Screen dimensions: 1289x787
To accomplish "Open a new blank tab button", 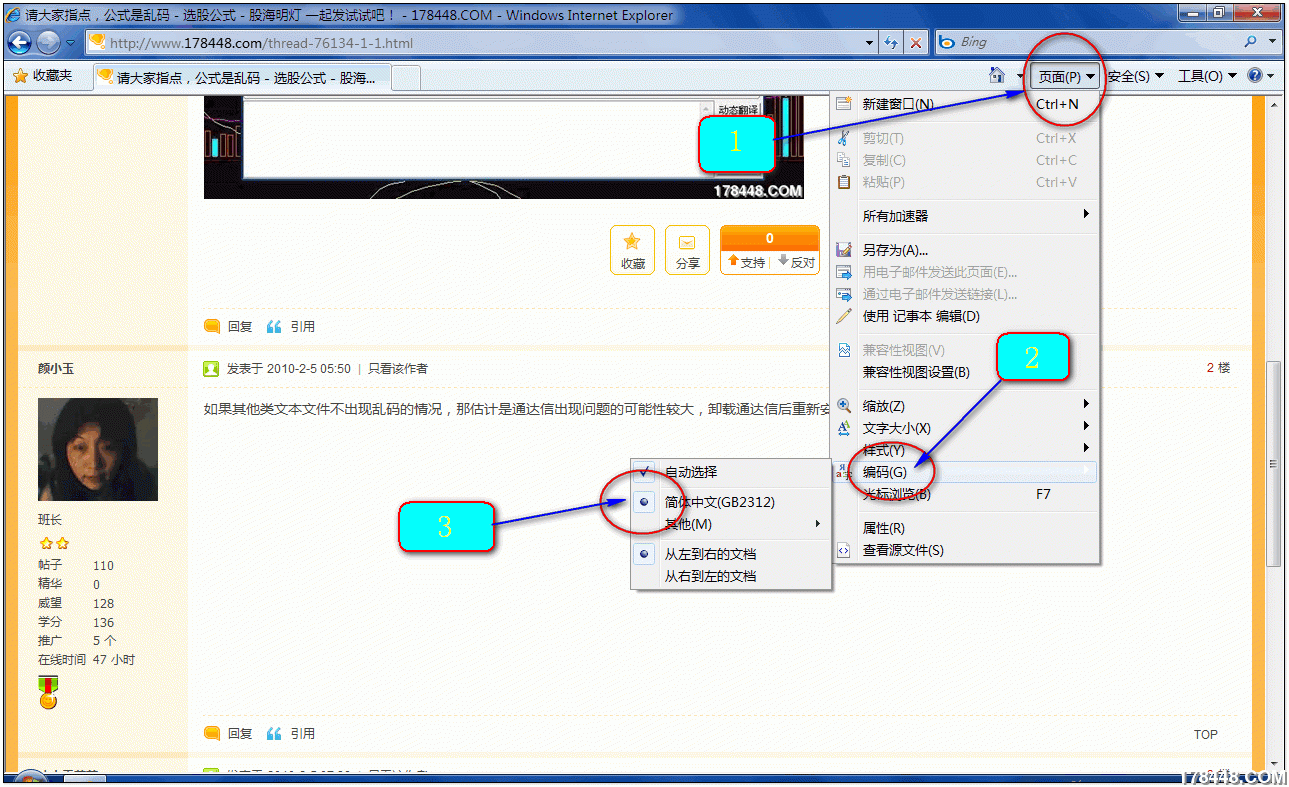I will (405, 77).
